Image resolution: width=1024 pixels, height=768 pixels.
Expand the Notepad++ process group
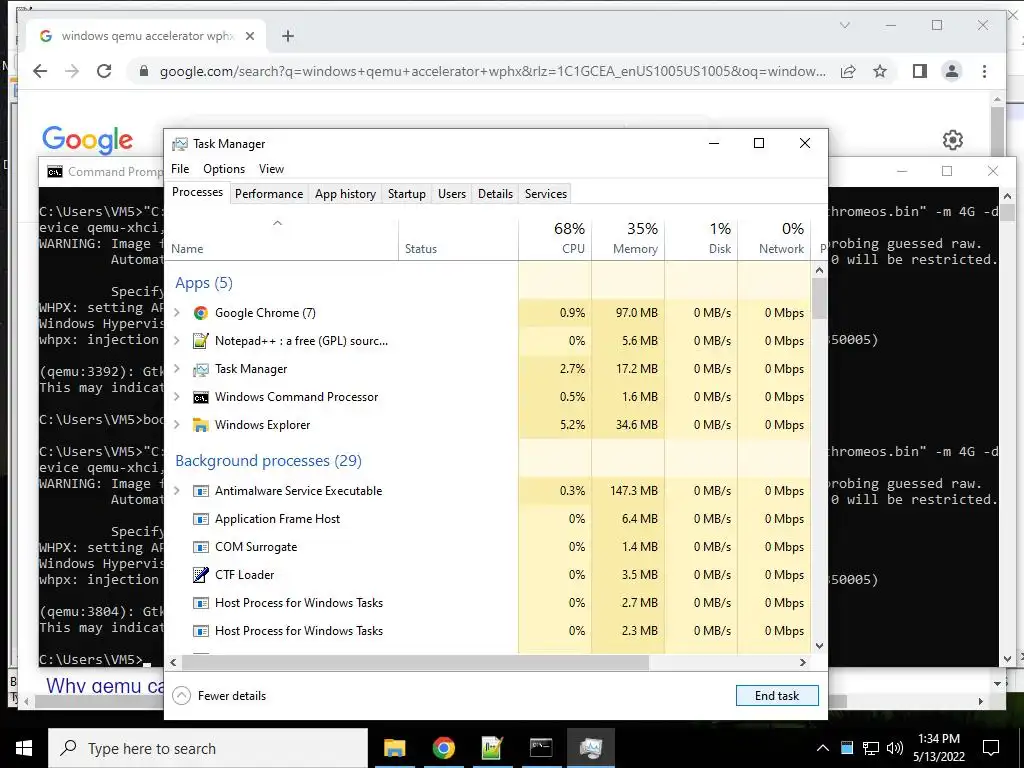point(176,341)
